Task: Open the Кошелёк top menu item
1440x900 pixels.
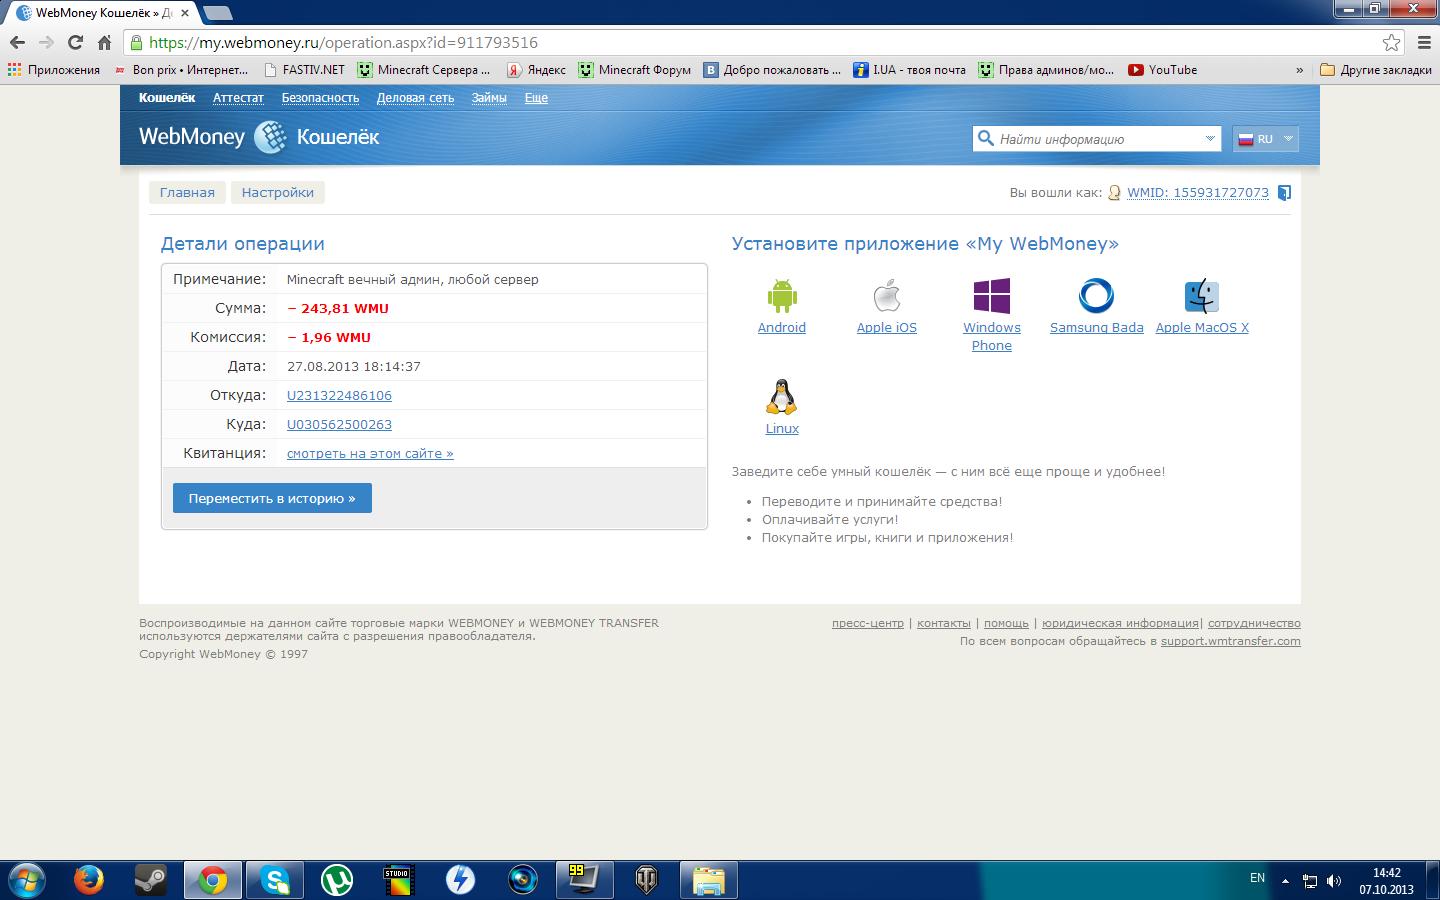Action: point(167,97)
